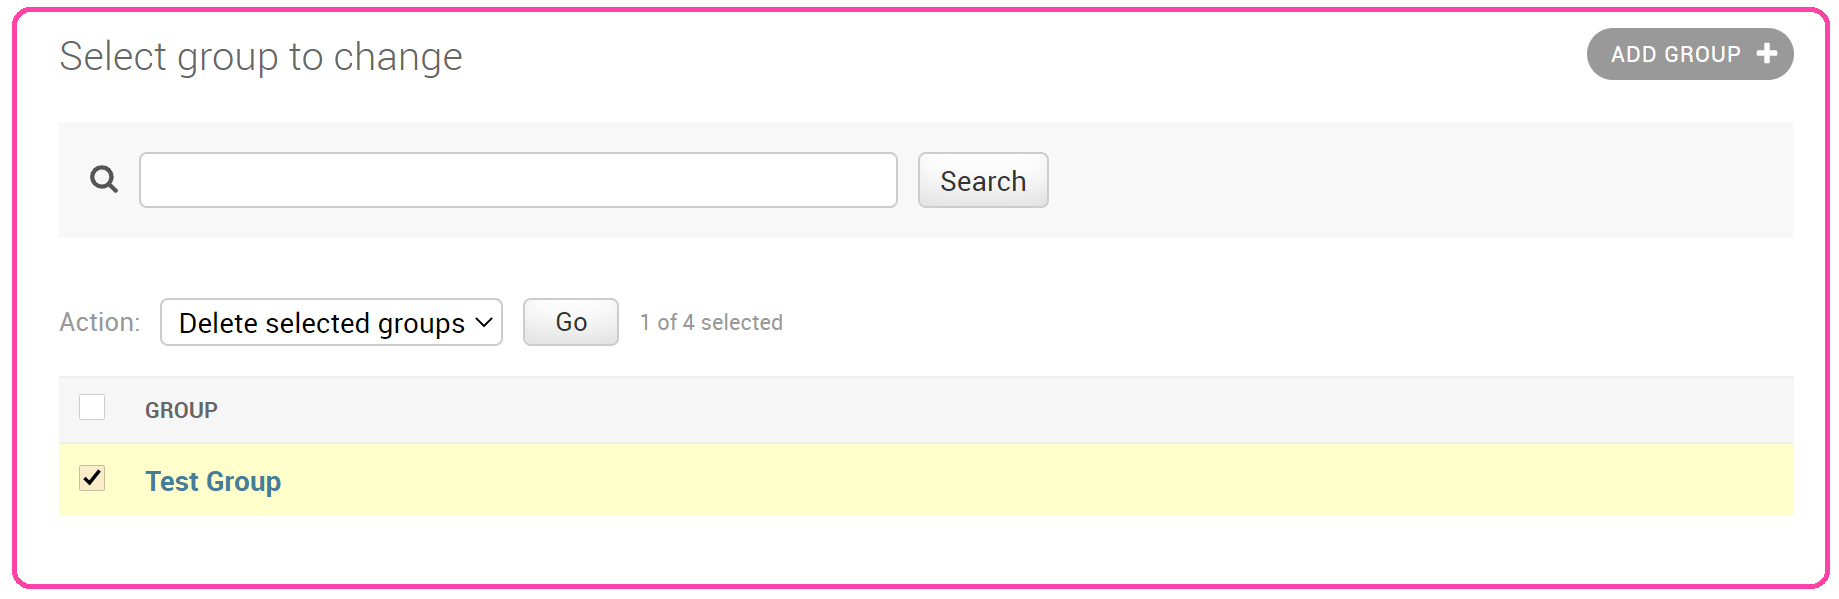This screenshot has width=1839, height=599.
Task: Click empty area of the GROUP header row
Action: [x=1000, y=410]
